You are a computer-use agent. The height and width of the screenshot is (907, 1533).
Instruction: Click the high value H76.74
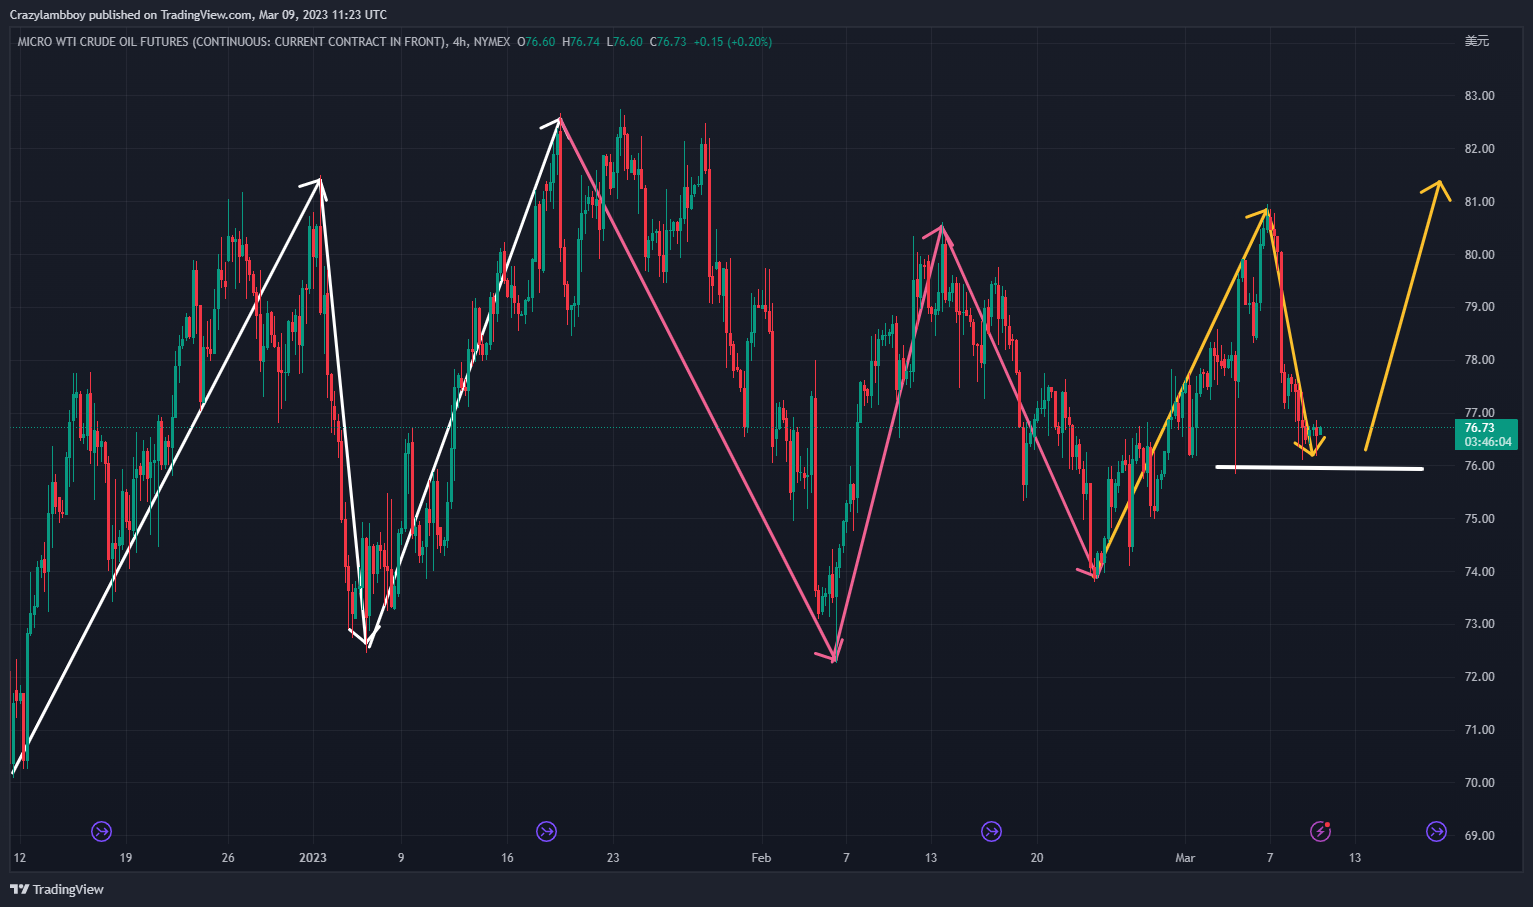point(581,42)
